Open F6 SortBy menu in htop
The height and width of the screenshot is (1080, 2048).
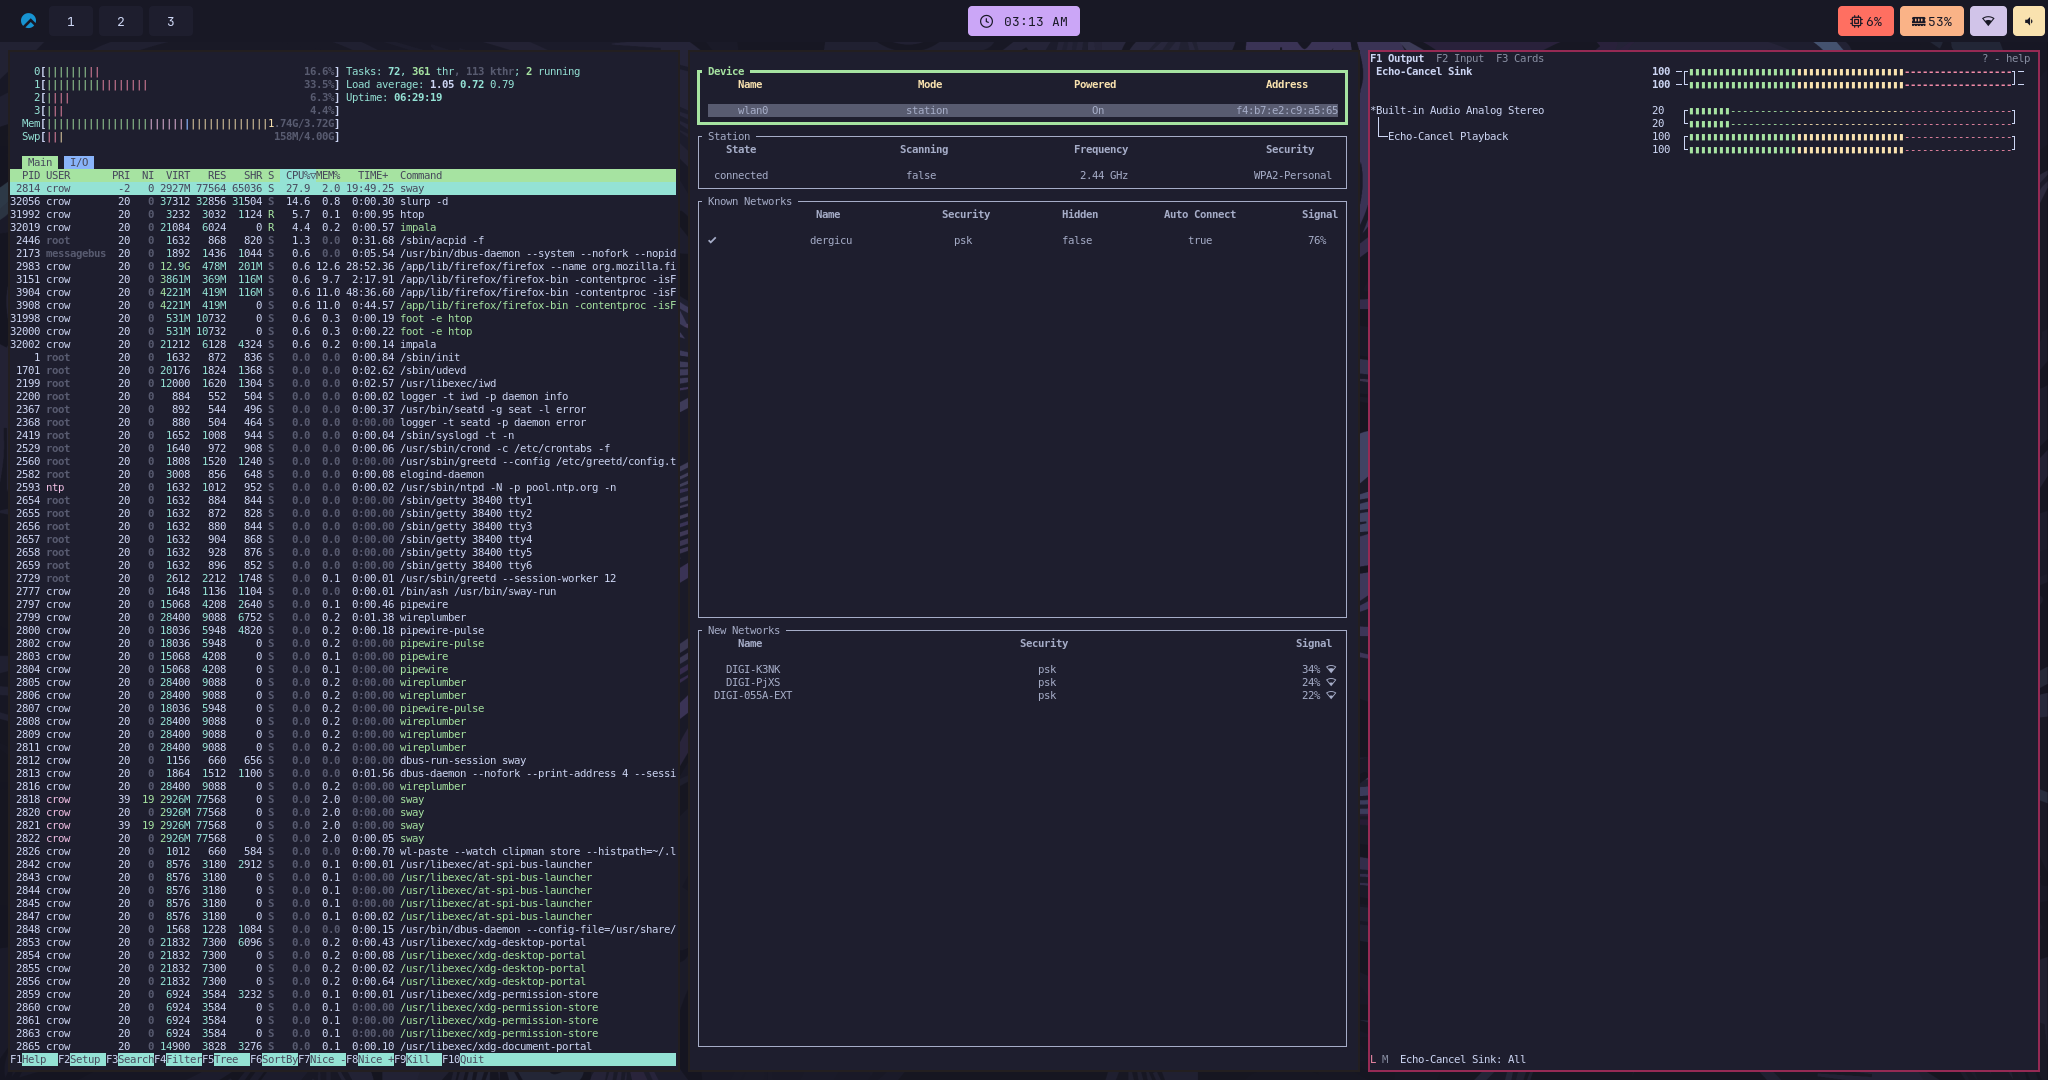tap(278, 1059)
